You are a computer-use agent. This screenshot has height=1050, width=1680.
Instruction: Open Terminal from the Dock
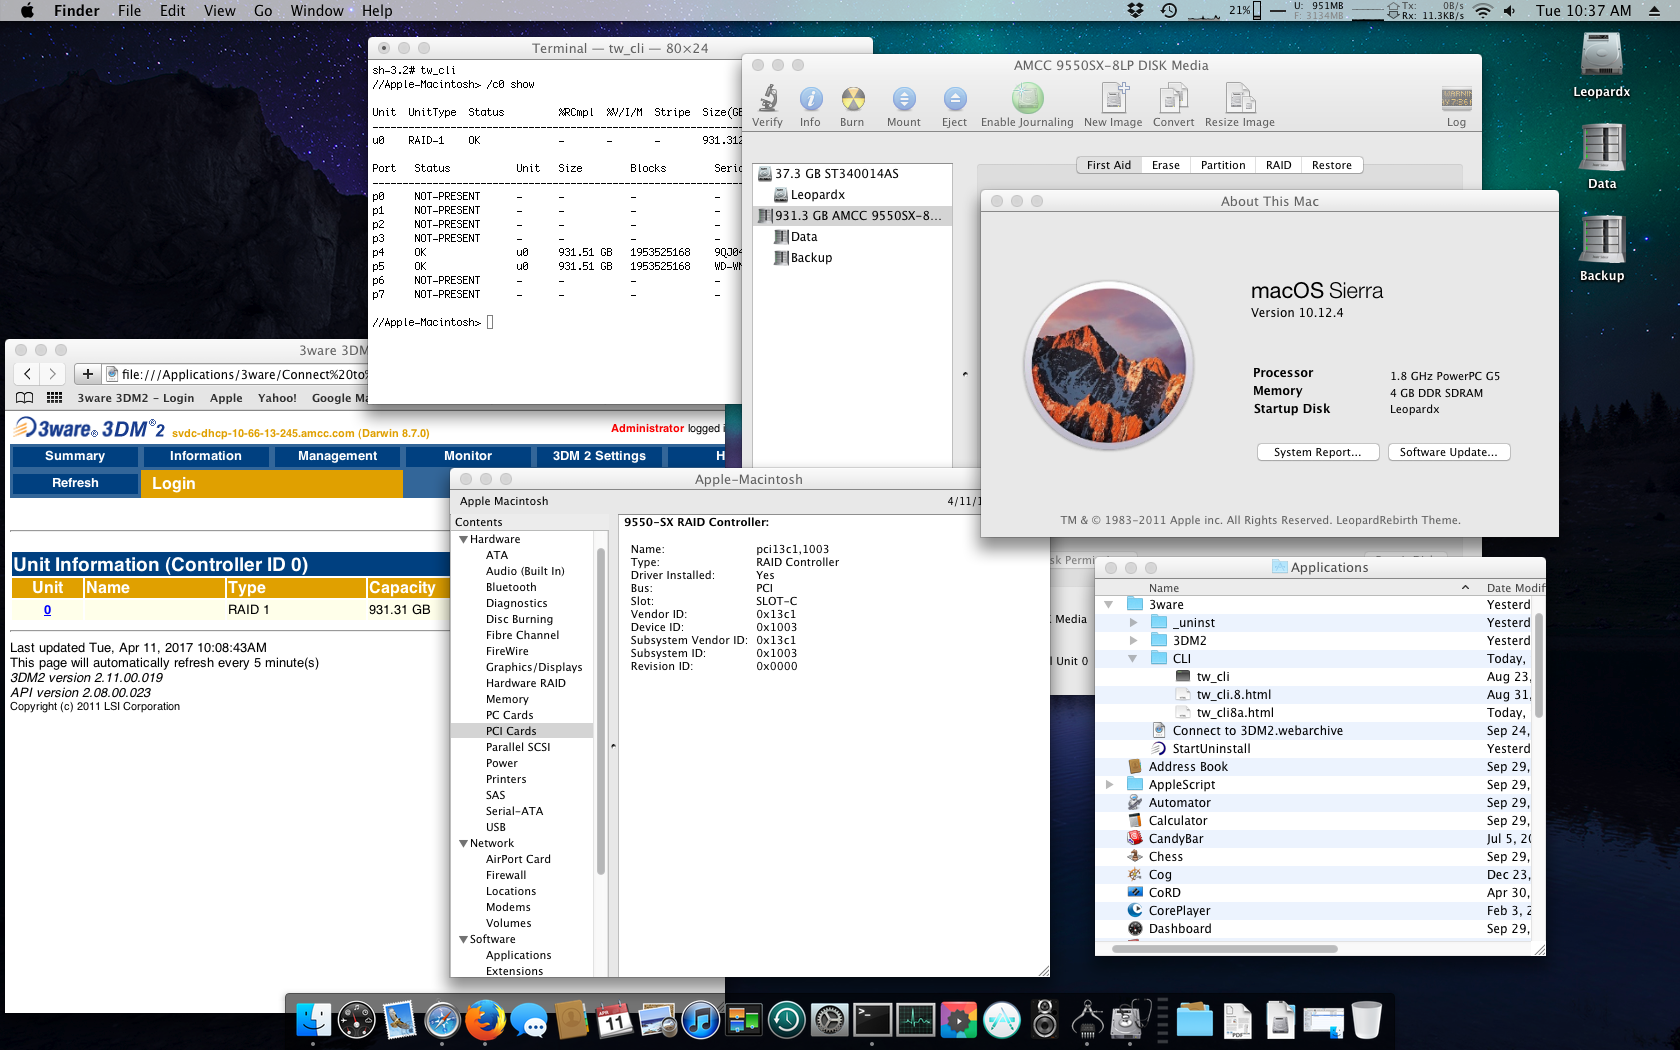(872, 1020)
